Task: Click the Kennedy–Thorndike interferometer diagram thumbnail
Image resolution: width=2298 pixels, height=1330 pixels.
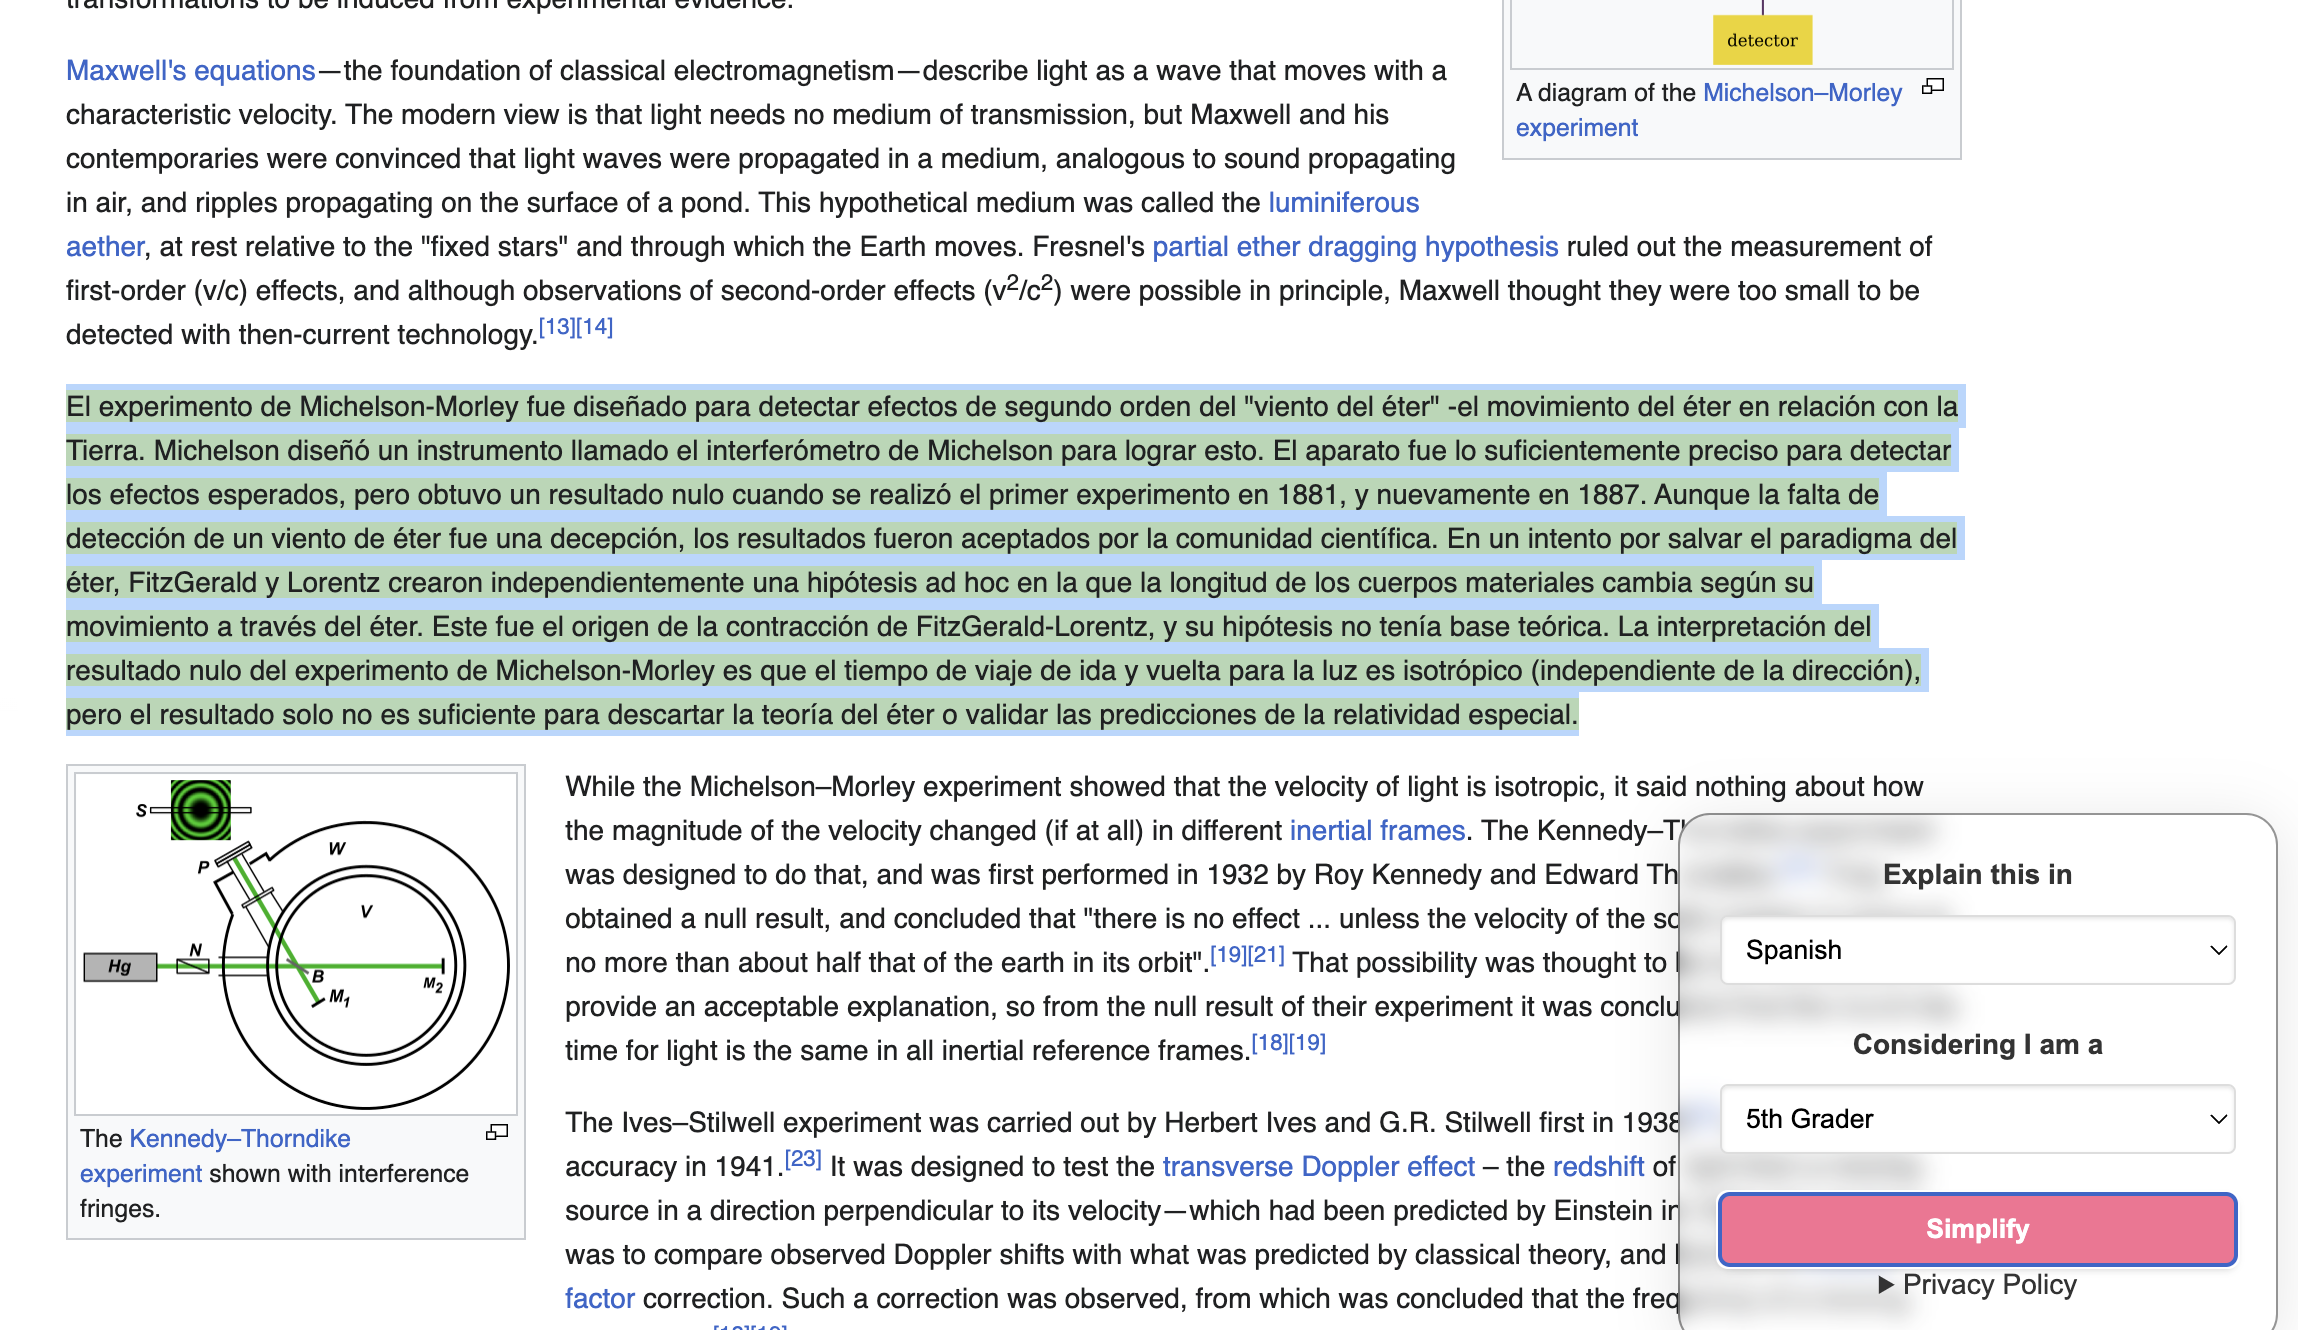Action: point(296,943)
